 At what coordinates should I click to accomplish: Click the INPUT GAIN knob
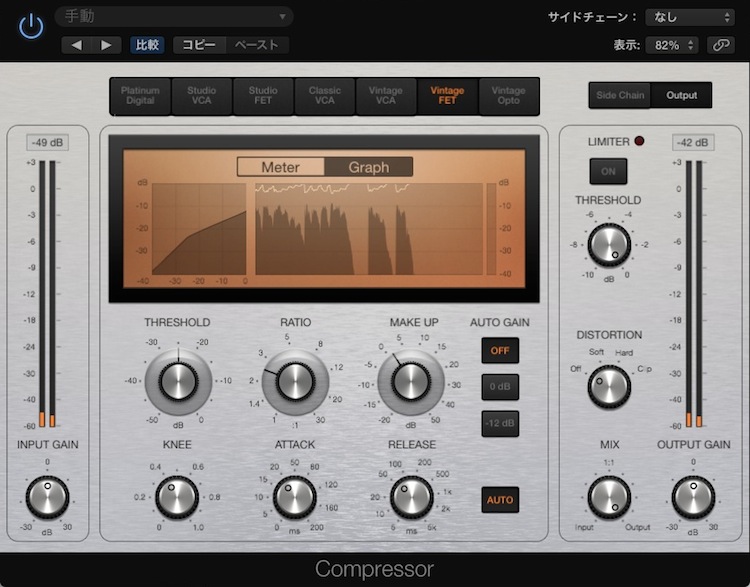(47, 498)
